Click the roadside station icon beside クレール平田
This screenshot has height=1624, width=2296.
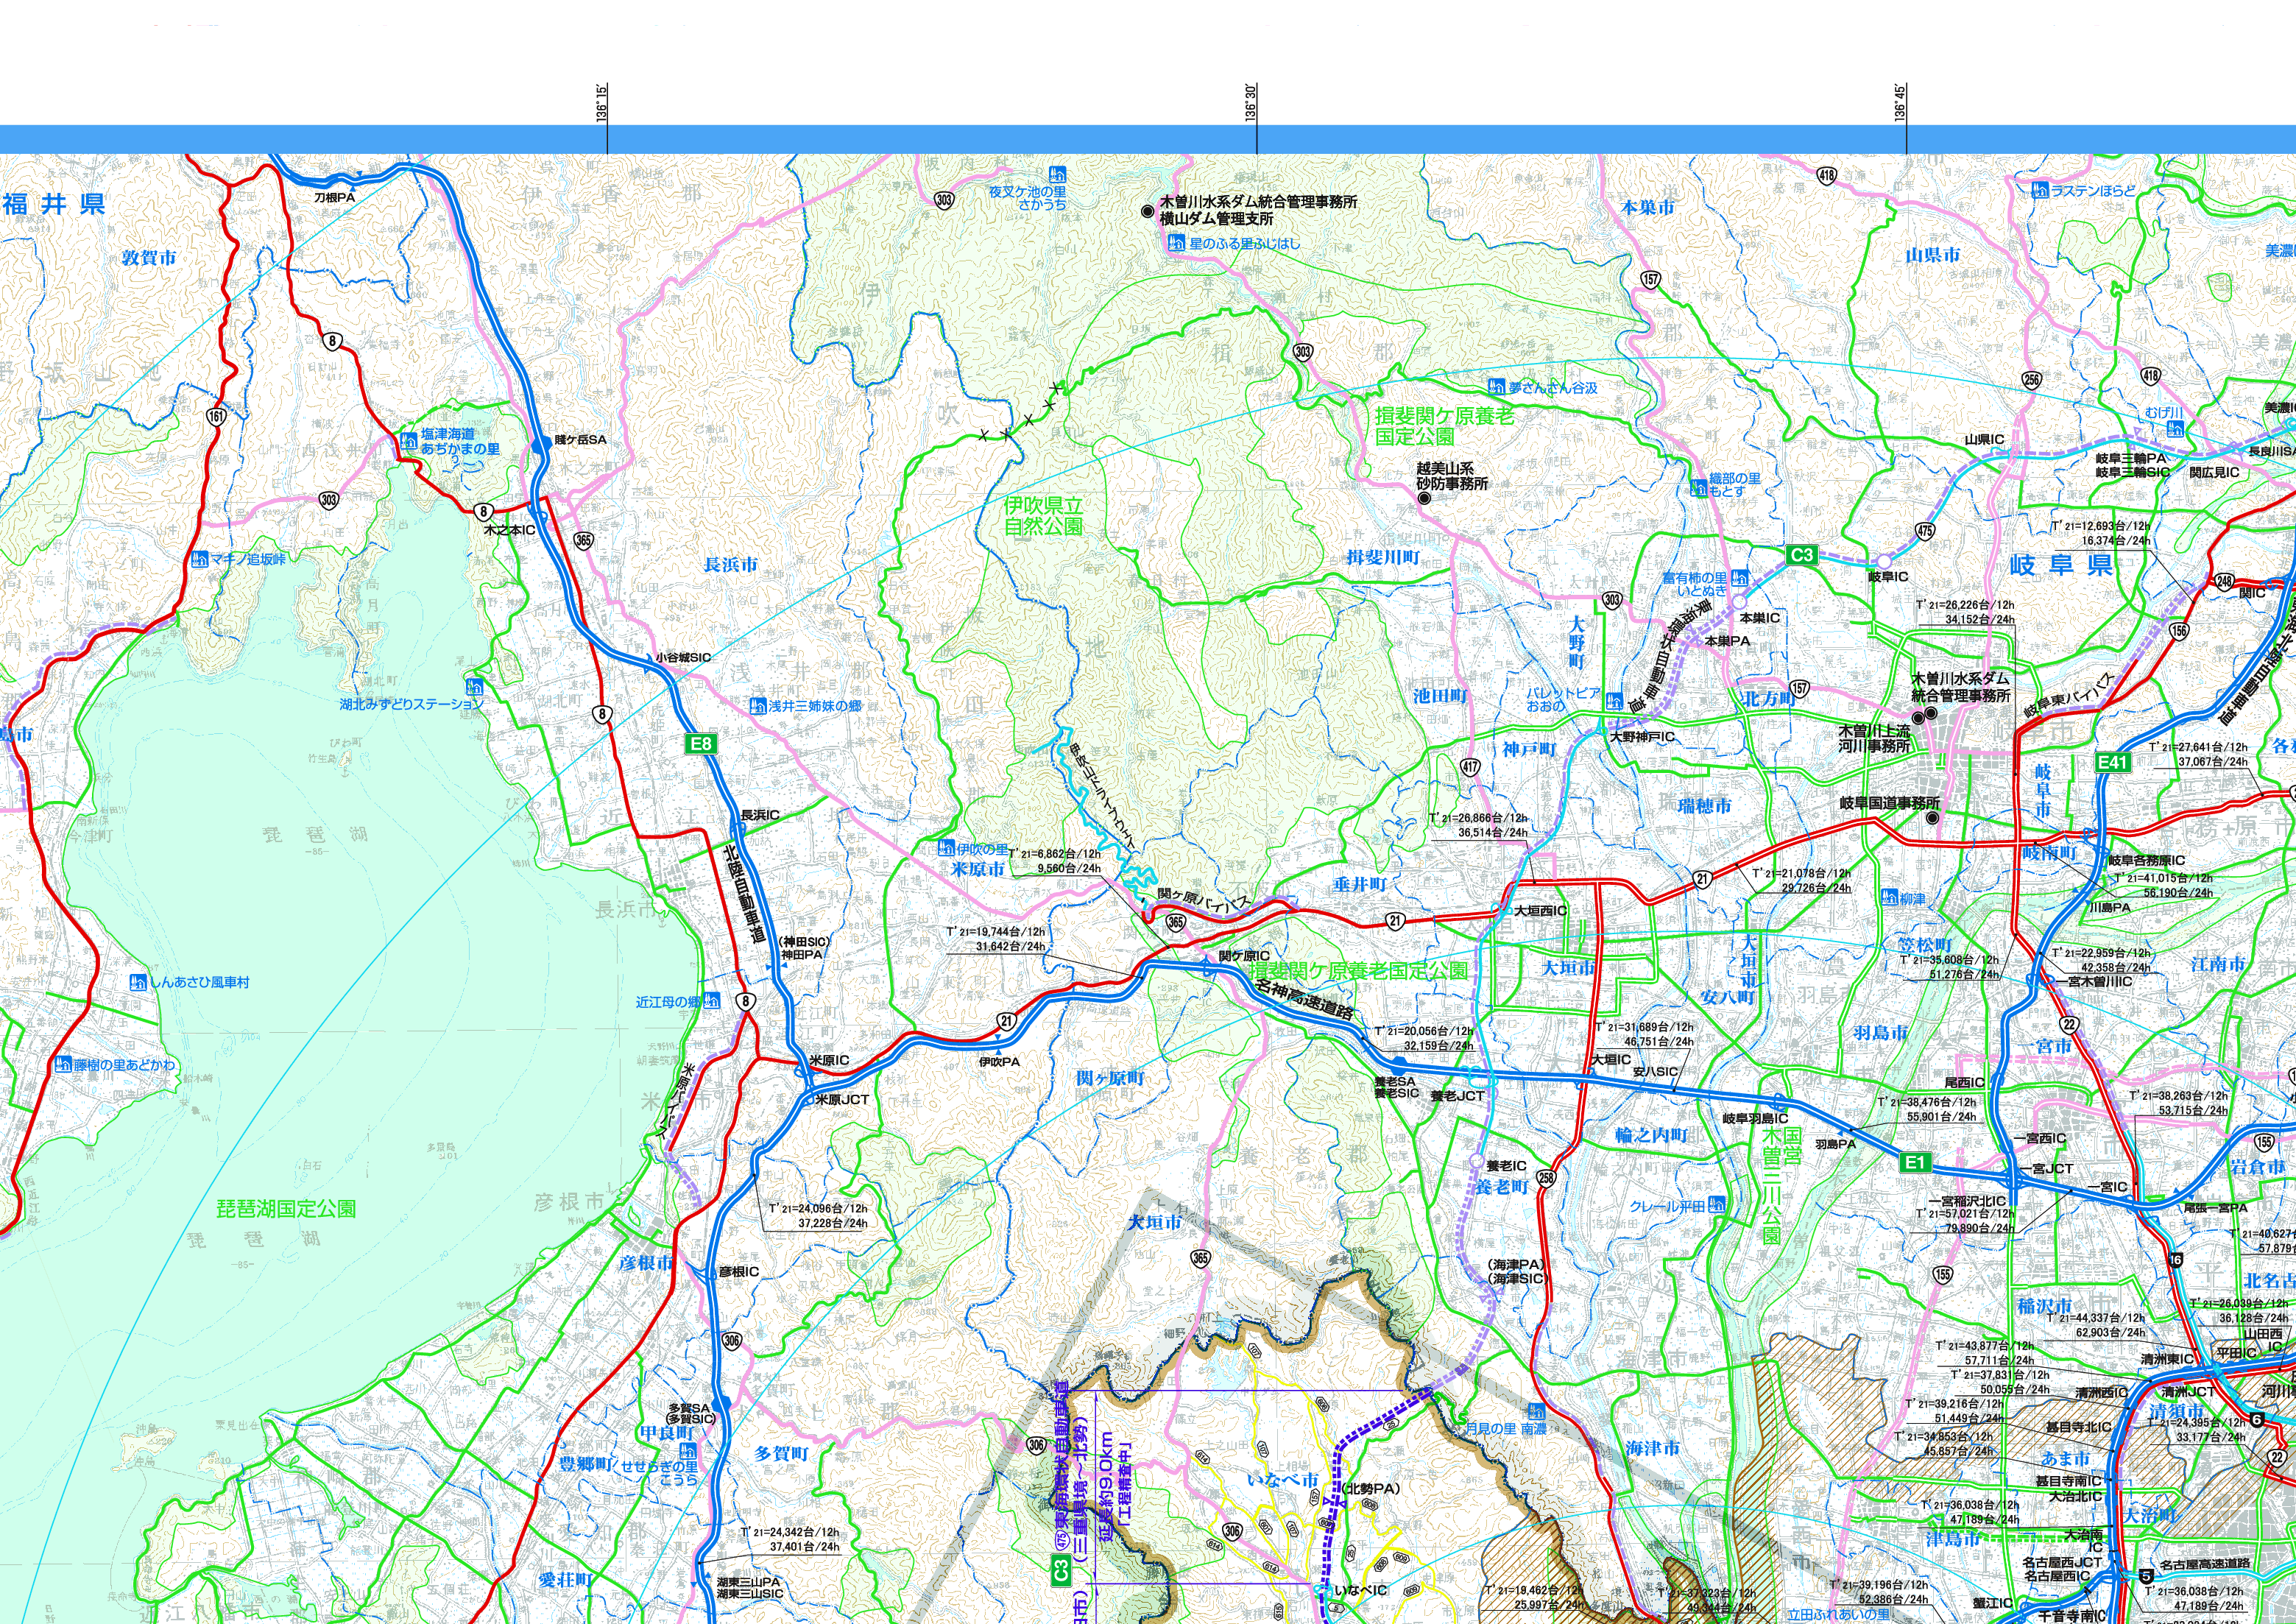click(x=1717, y=1204)
